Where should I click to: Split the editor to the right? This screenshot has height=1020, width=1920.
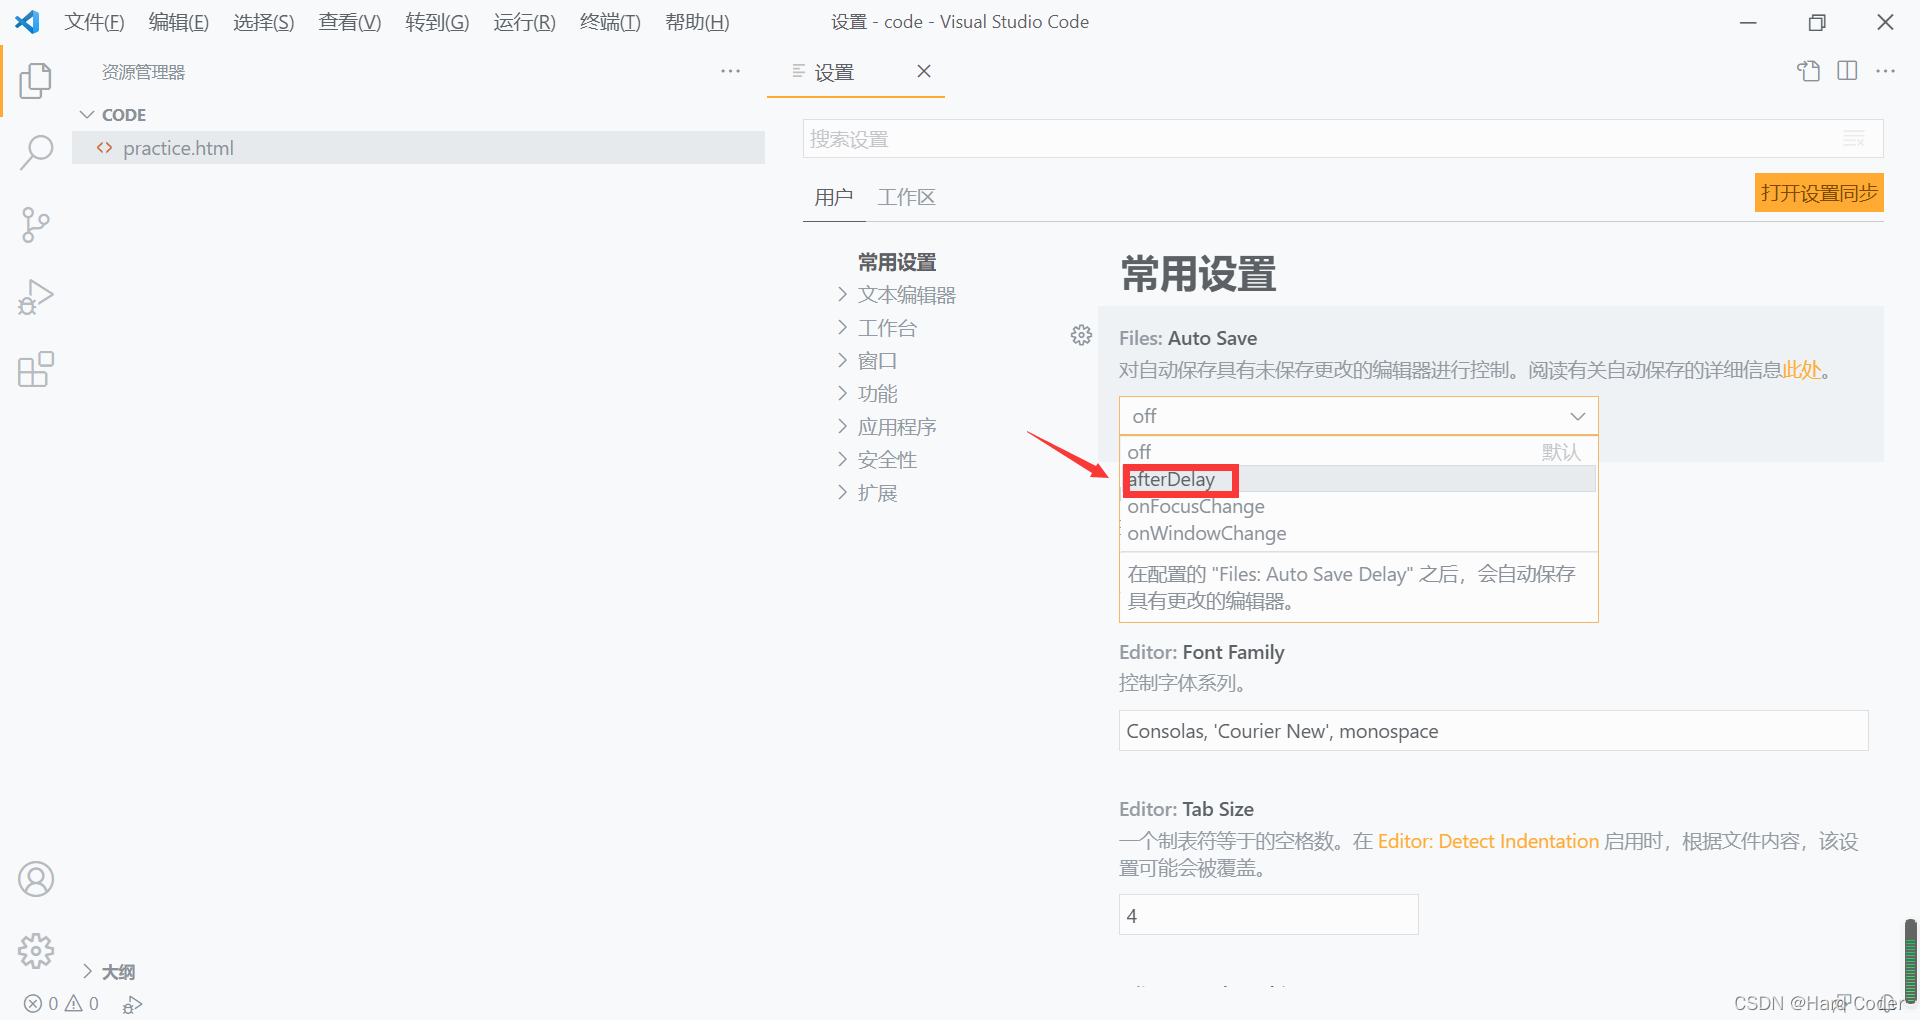[x=1847, y=71]
